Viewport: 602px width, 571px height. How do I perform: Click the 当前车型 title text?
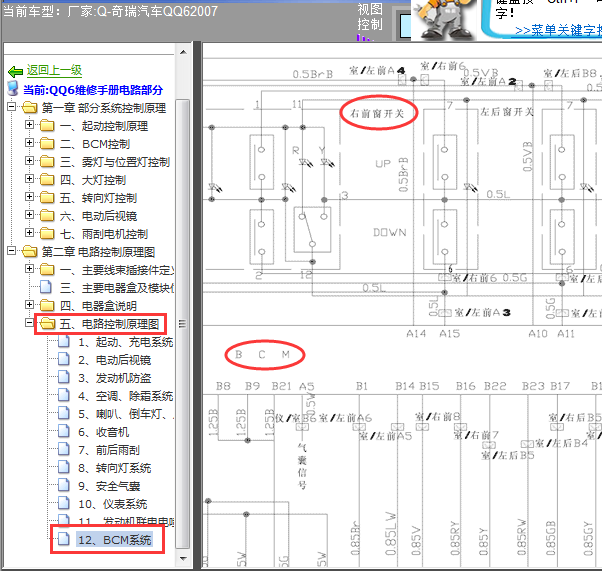coord(111,11)
